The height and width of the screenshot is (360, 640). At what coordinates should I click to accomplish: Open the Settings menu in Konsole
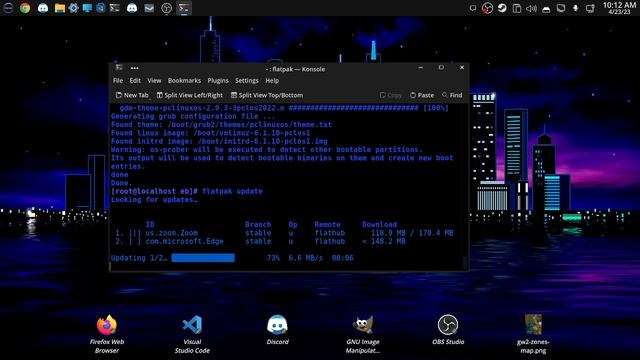coord(247,81)
